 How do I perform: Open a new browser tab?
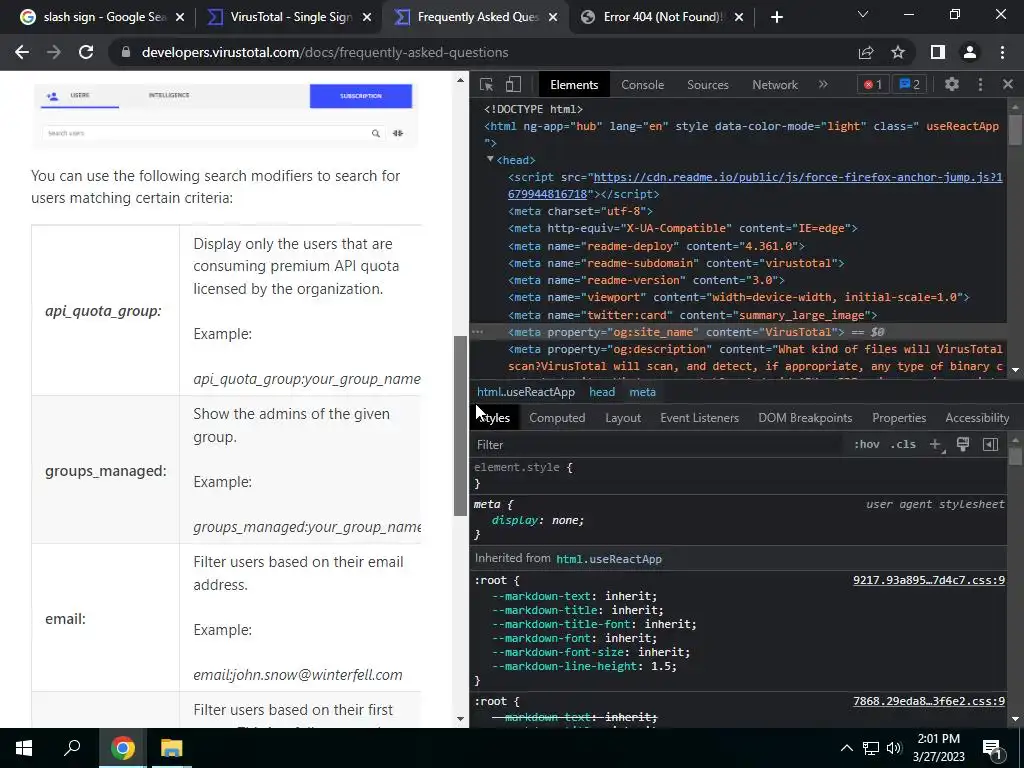tap(776, 17)
